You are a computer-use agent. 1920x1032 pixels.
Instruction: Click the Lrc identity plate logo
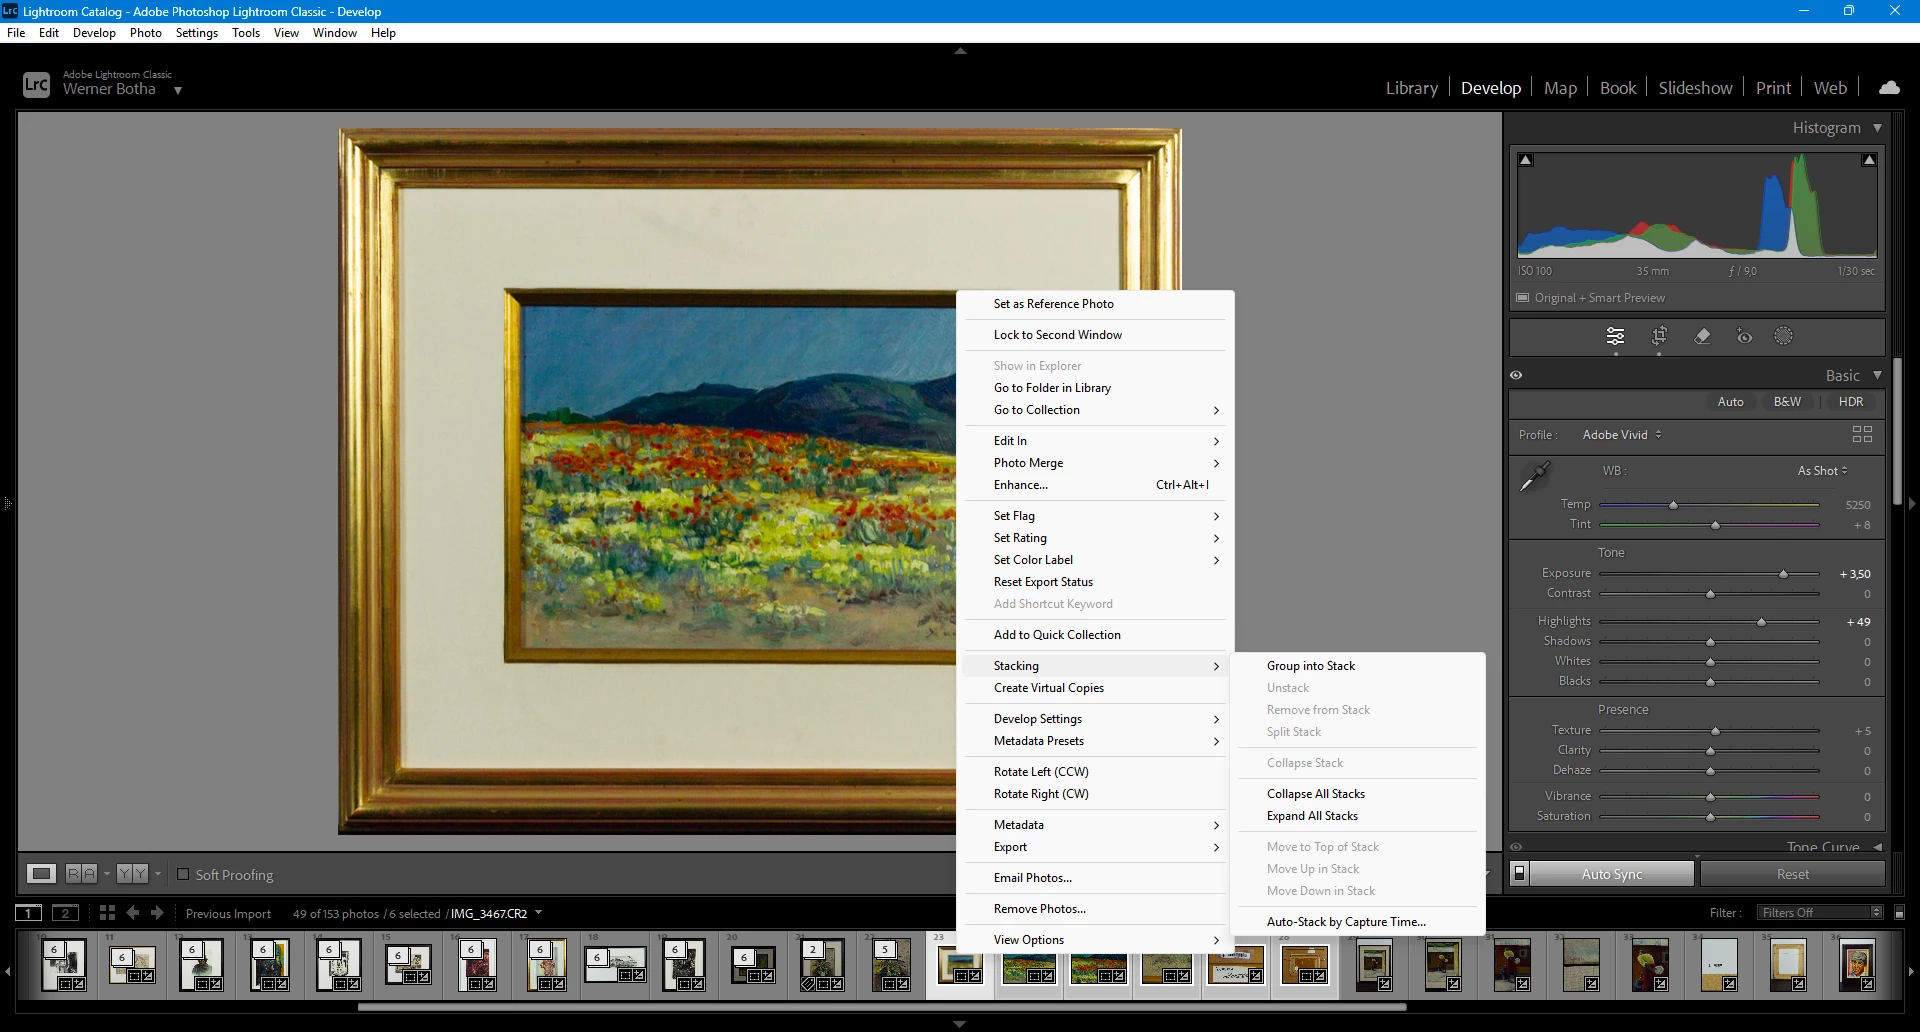[36, 85]
